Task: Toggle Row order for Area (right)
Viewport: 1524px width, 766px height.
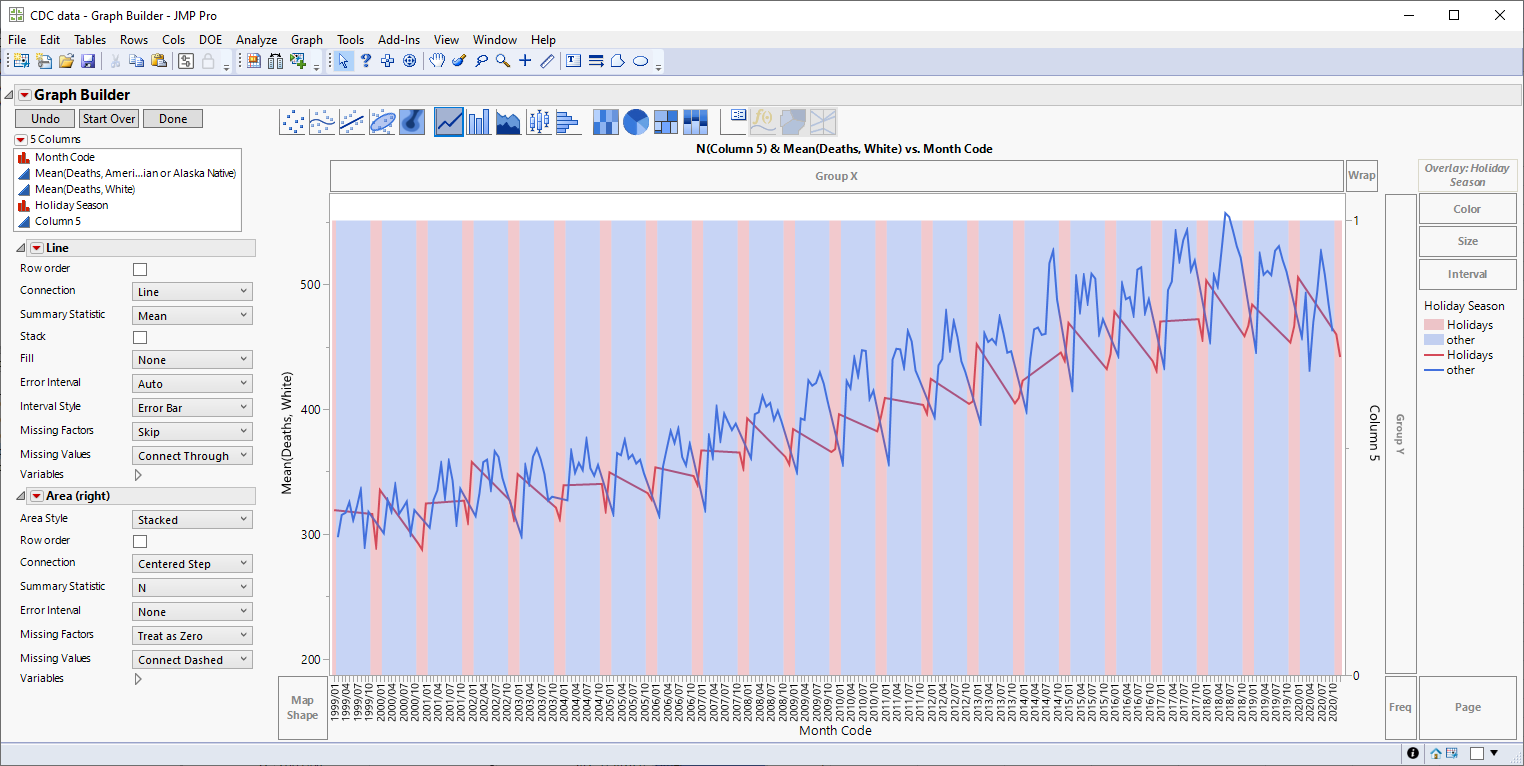Action: click(x=138, y=540)
